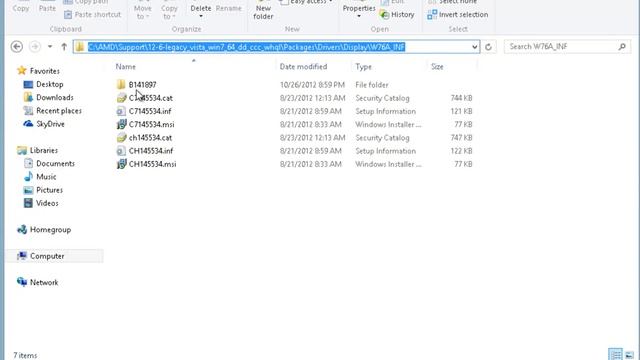Click the Rename ribbon button

point(229,8)
